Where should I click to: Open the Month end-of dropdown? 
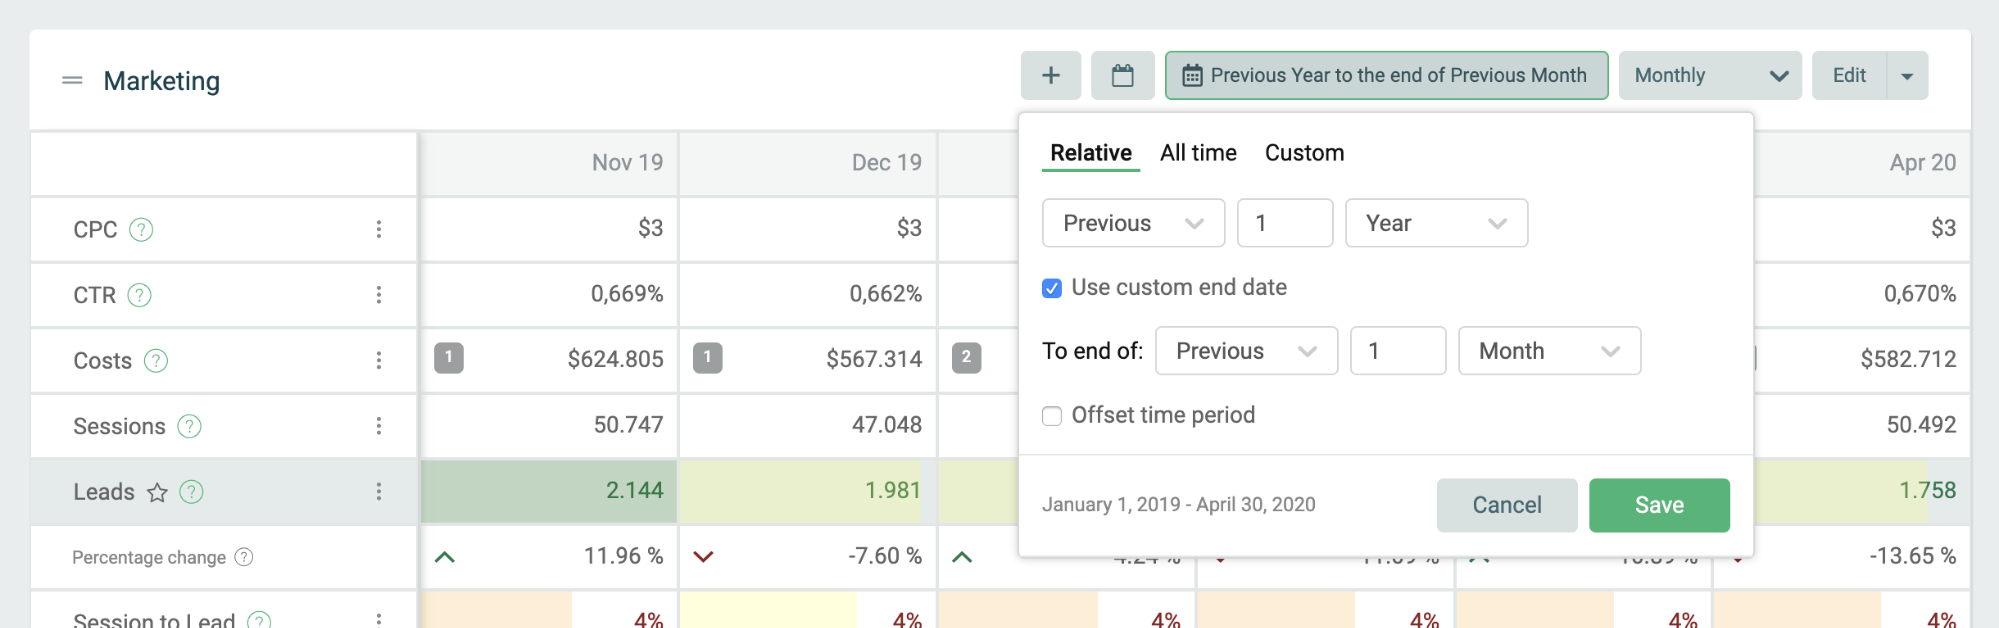pos(1549,351)
